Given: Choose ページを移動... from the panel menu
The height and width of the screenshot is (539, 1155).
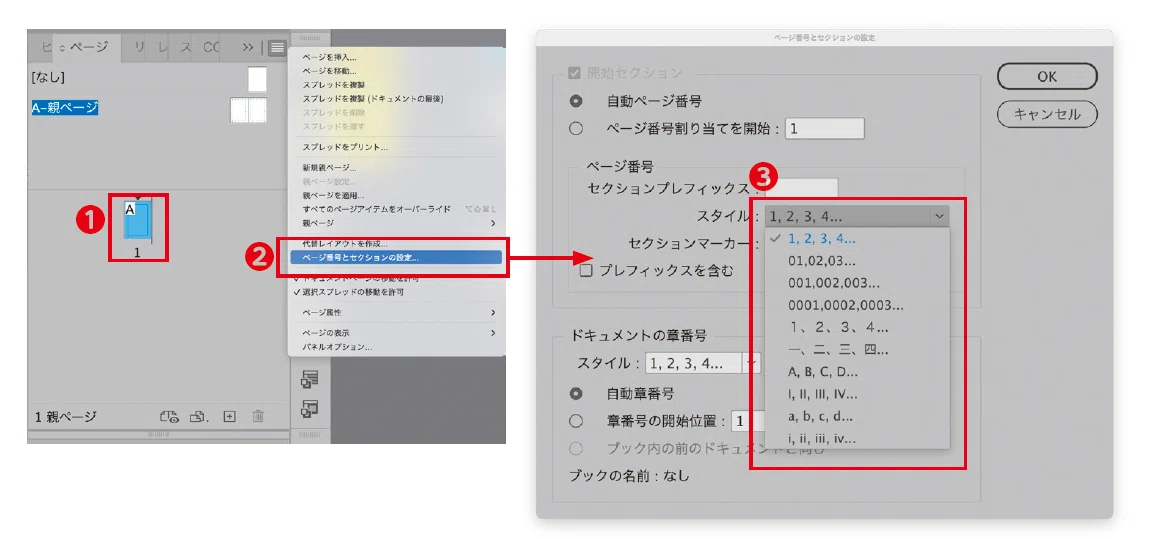Looking at the screenshot, I should click(329, 71).
